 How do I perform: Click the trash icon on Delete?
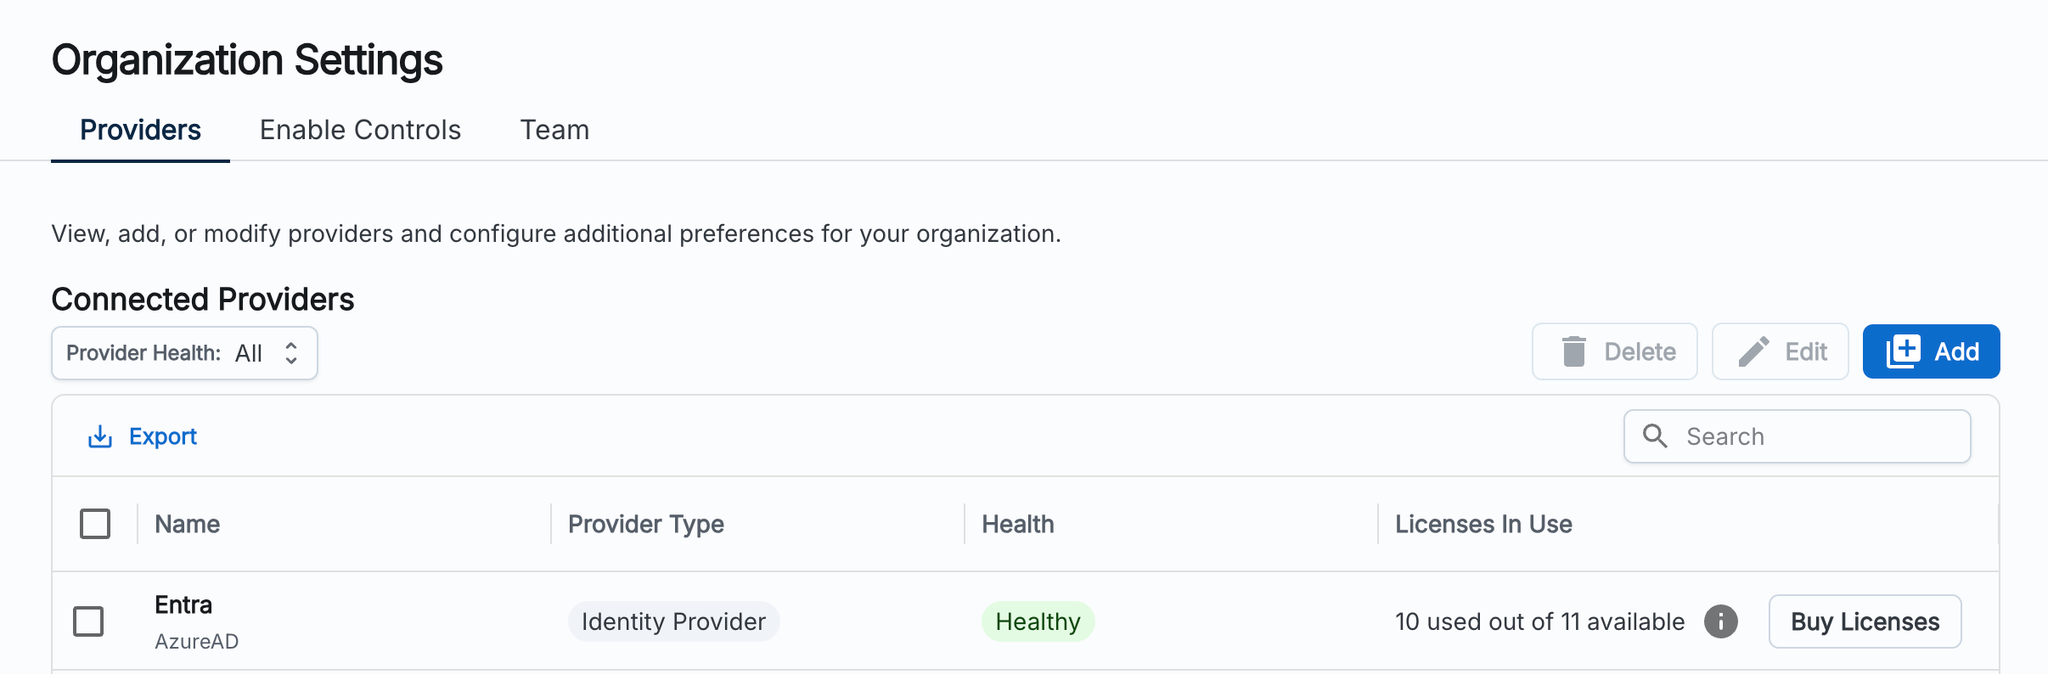[1574, 352]
